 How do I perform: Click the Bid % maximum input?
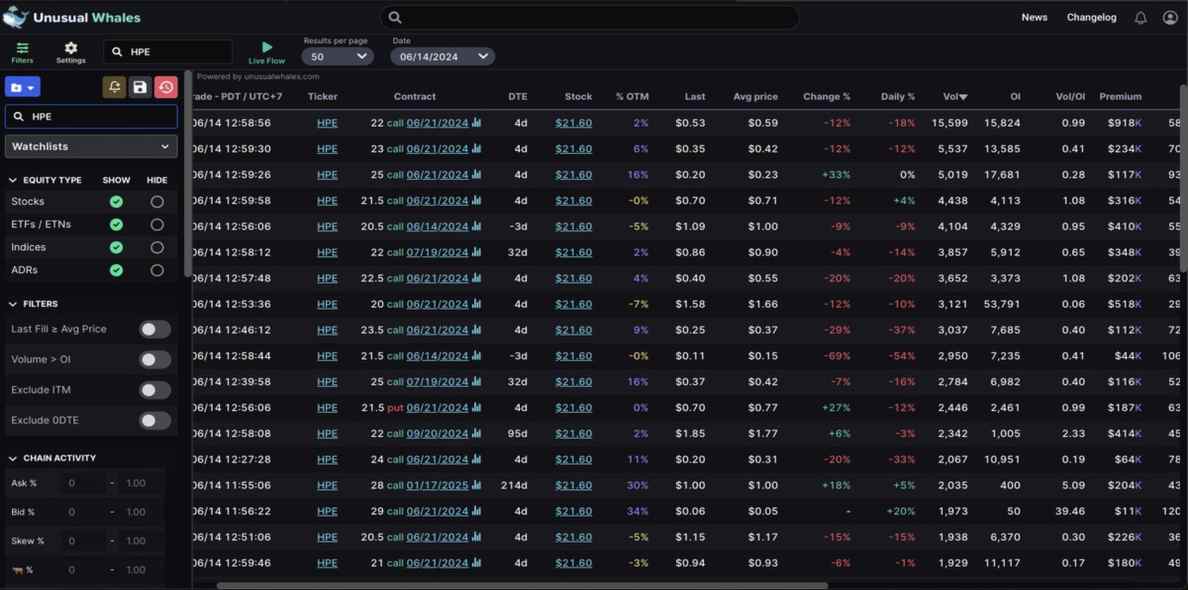140,512
